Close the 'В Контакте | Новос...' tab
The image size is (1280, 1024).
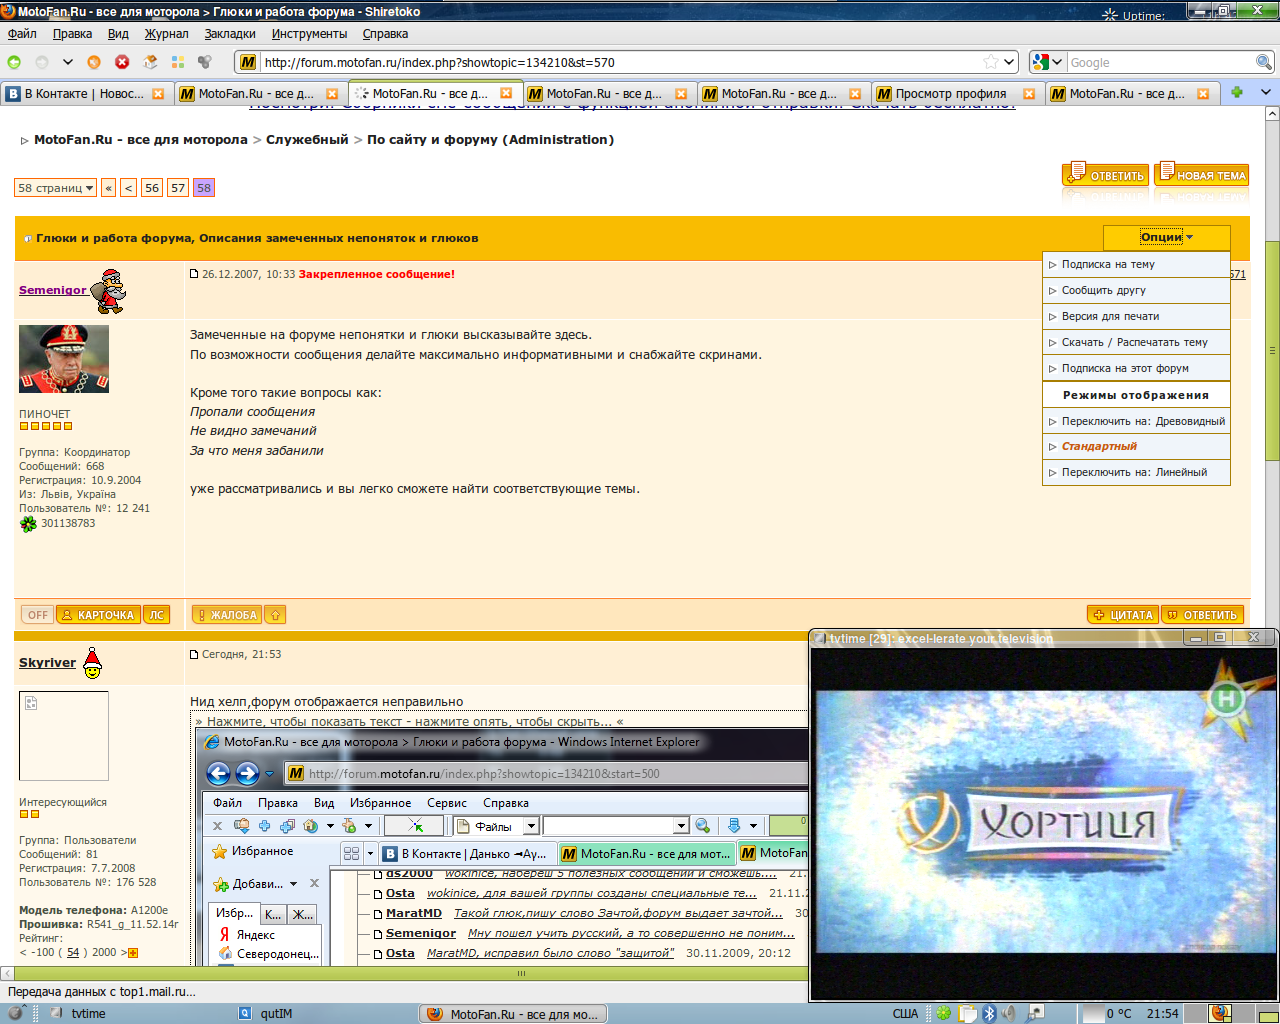click(158, 94)
